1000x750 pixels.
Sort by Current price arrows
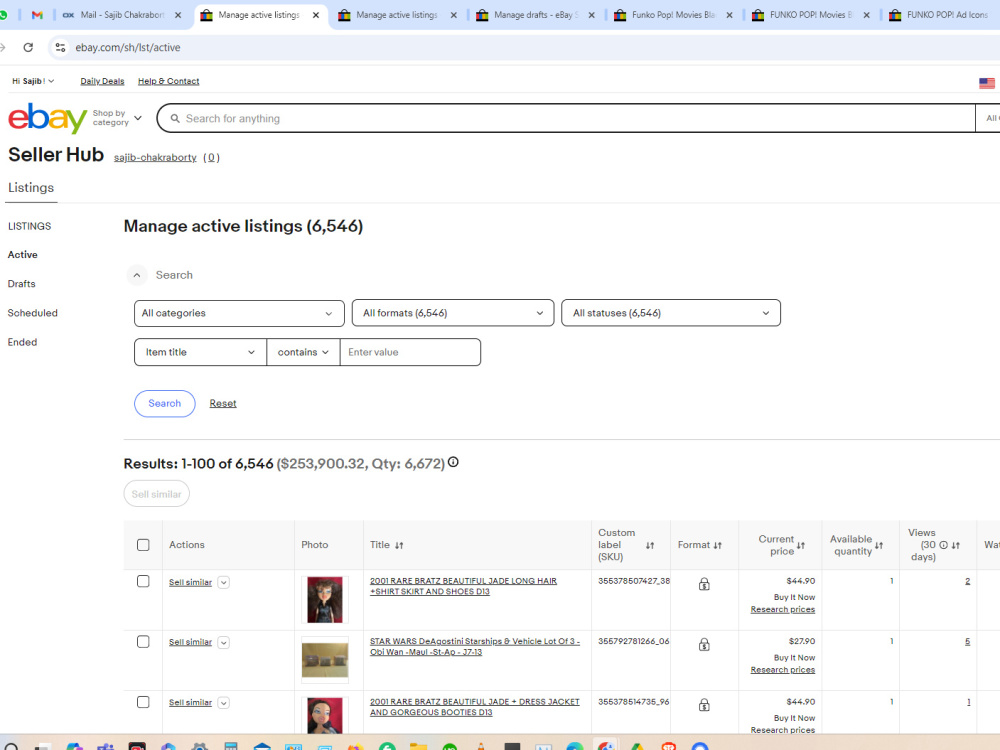[x=801, y=545]
